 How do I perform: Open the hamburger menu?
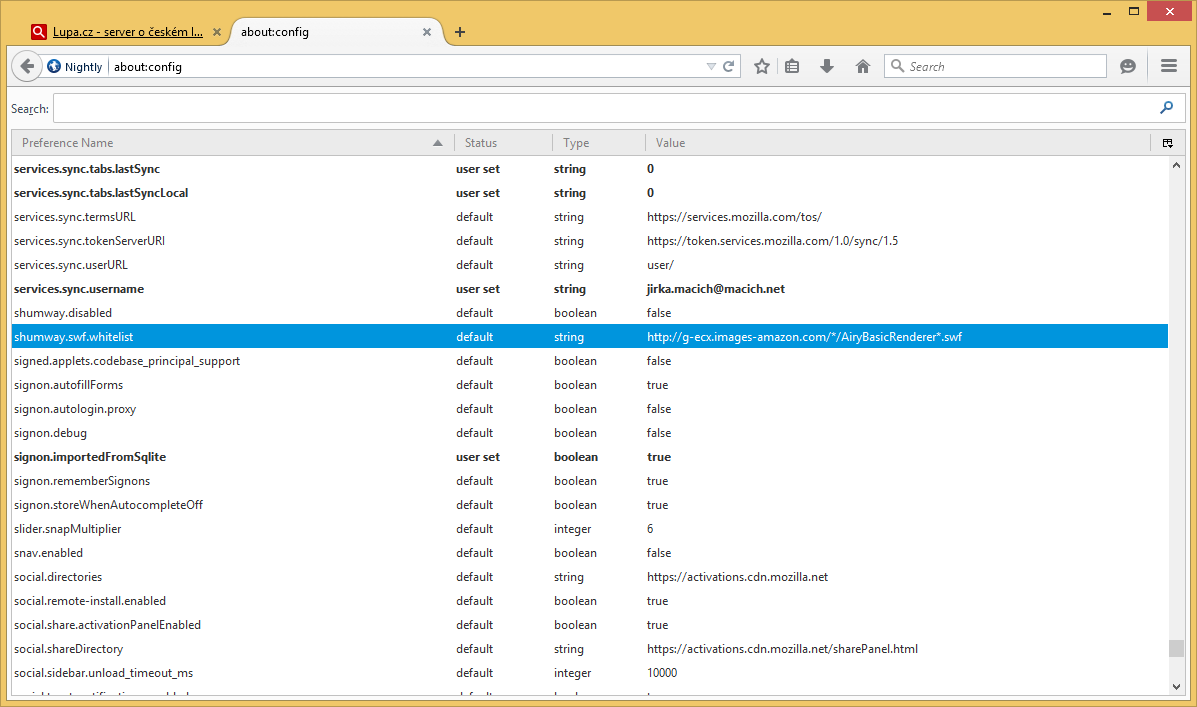[1169, 67]
